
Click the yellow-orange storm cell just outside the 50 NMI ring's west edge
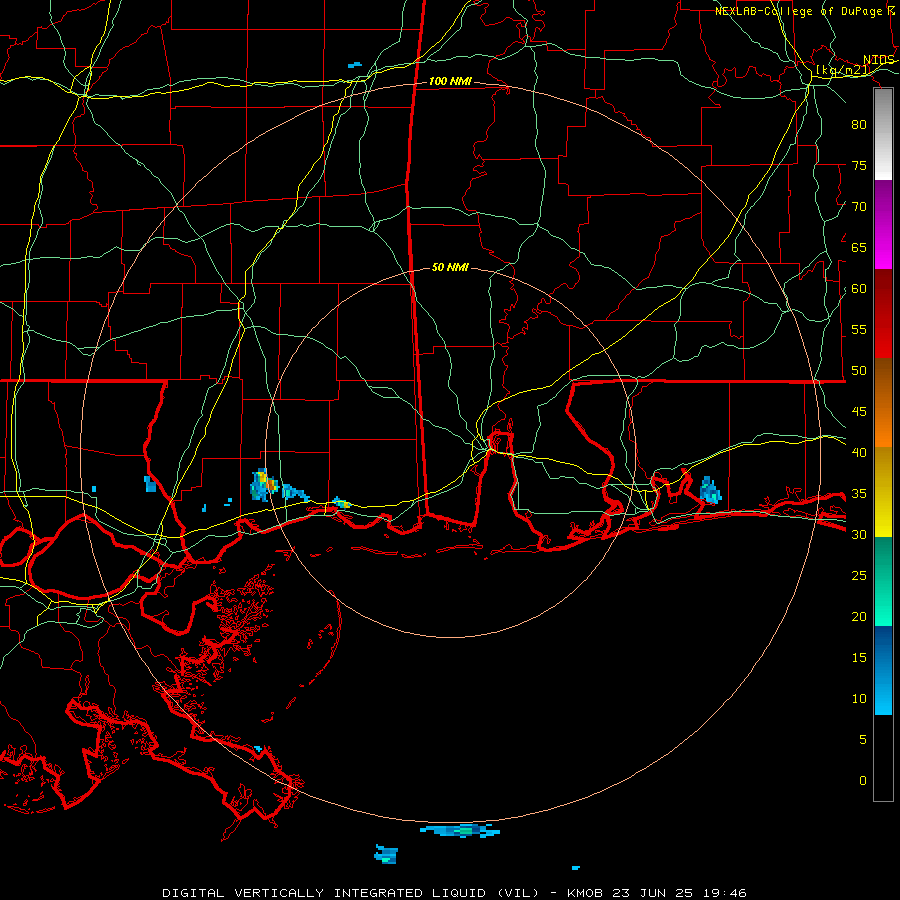[264, 485]
